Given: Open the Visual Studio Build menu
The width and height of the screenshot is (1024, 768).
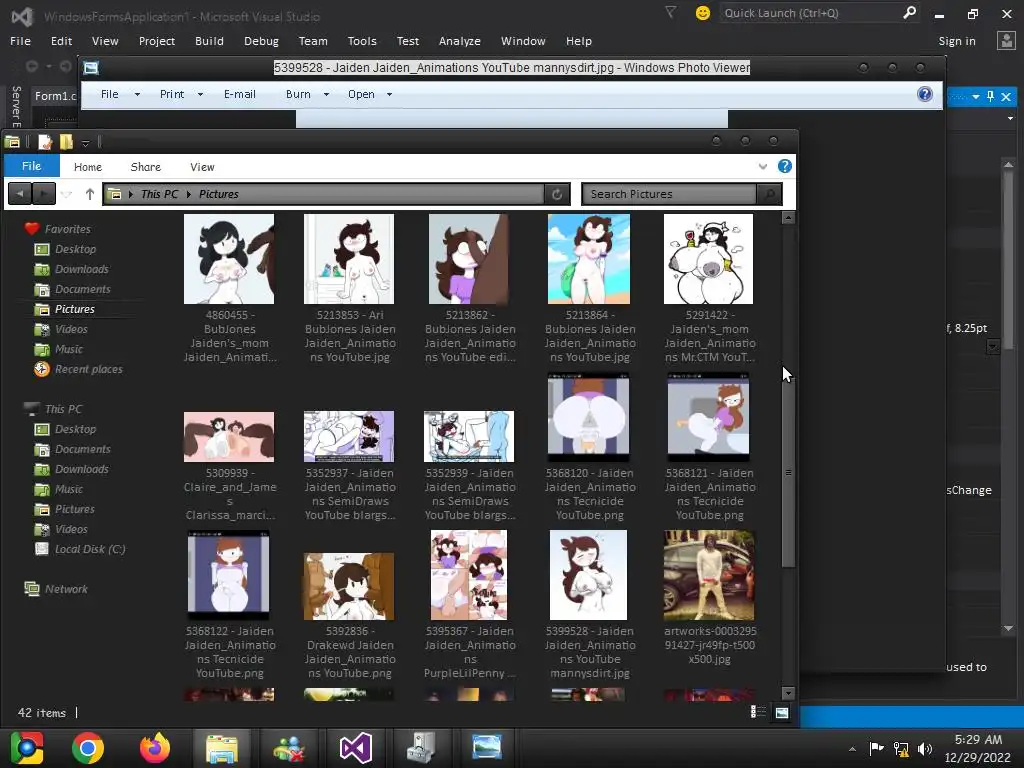Looking at the screenshot, I should (x=209, y=41).
